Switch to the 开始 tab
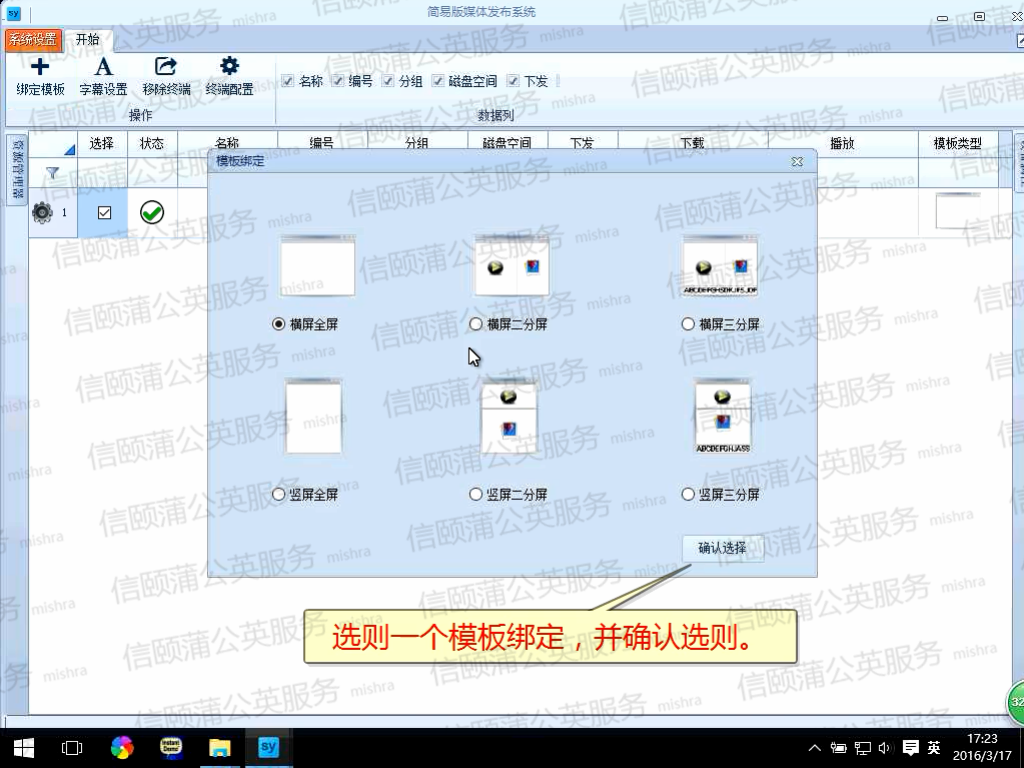1024x768 pixels. tap(88, 39)
